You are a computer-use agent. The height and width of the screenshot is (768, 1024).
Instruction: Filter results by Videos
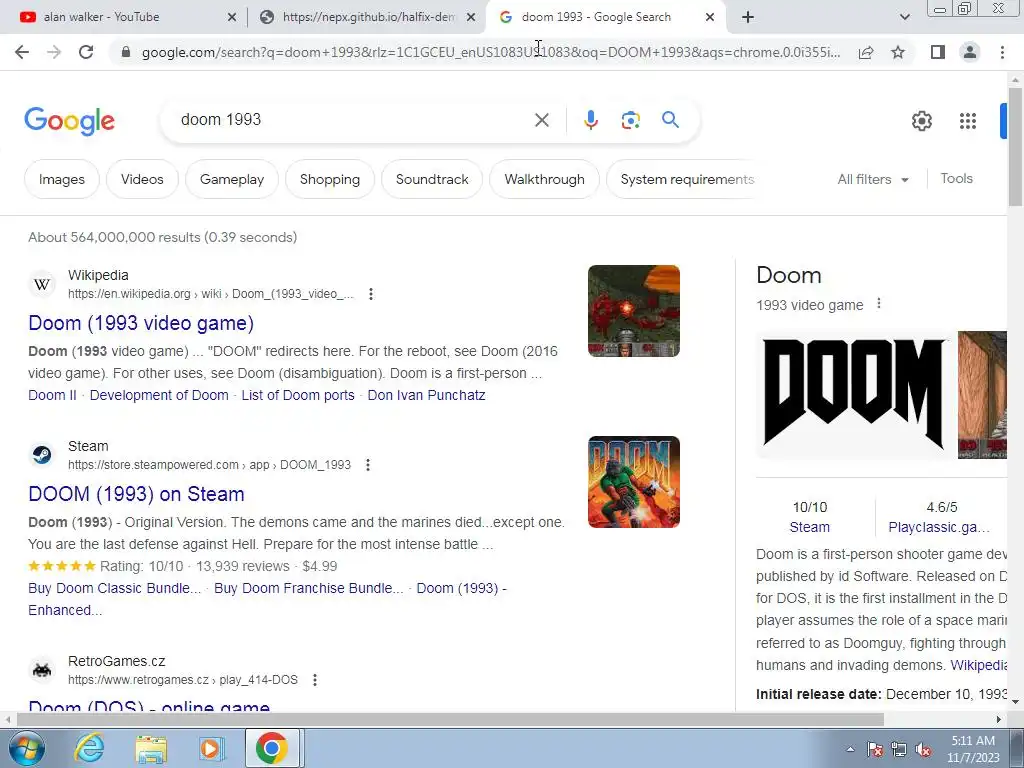[142, 180]
